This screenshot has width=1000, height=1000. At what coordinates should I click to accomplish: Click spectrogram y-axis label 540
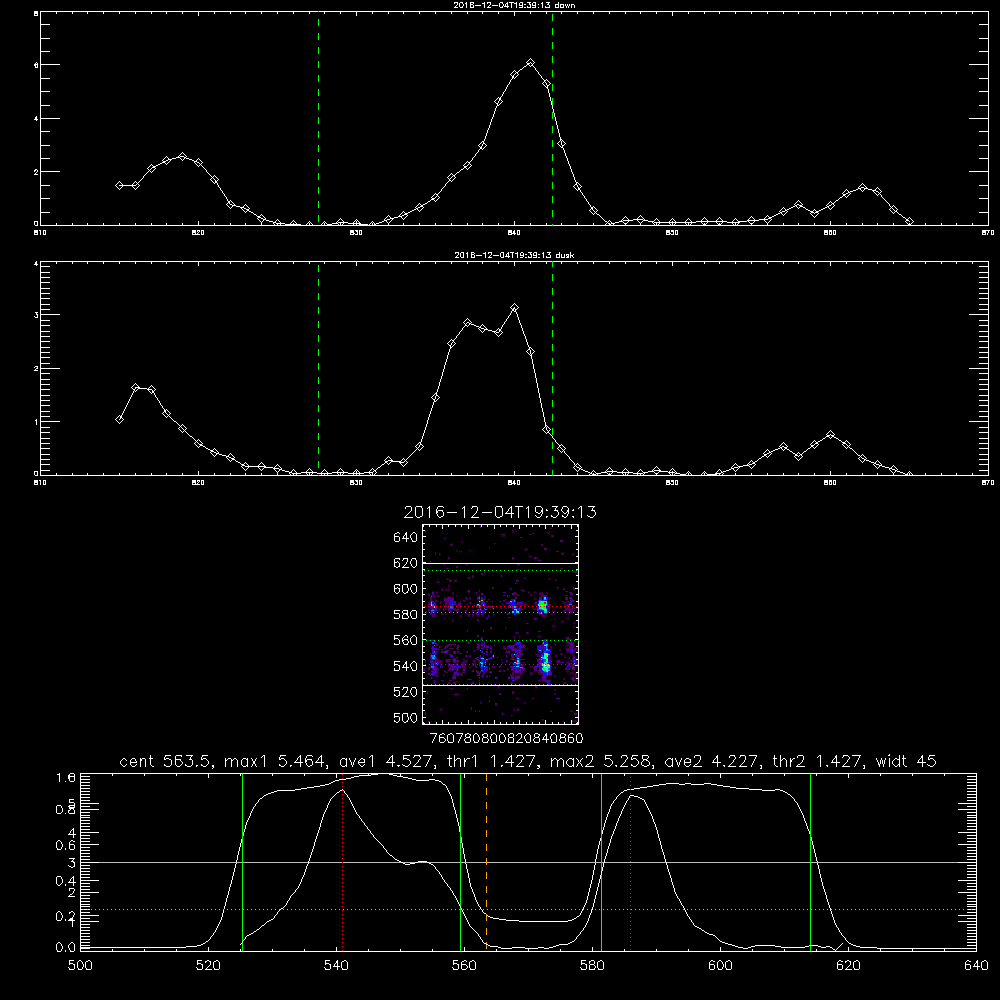tap(406, 666)
